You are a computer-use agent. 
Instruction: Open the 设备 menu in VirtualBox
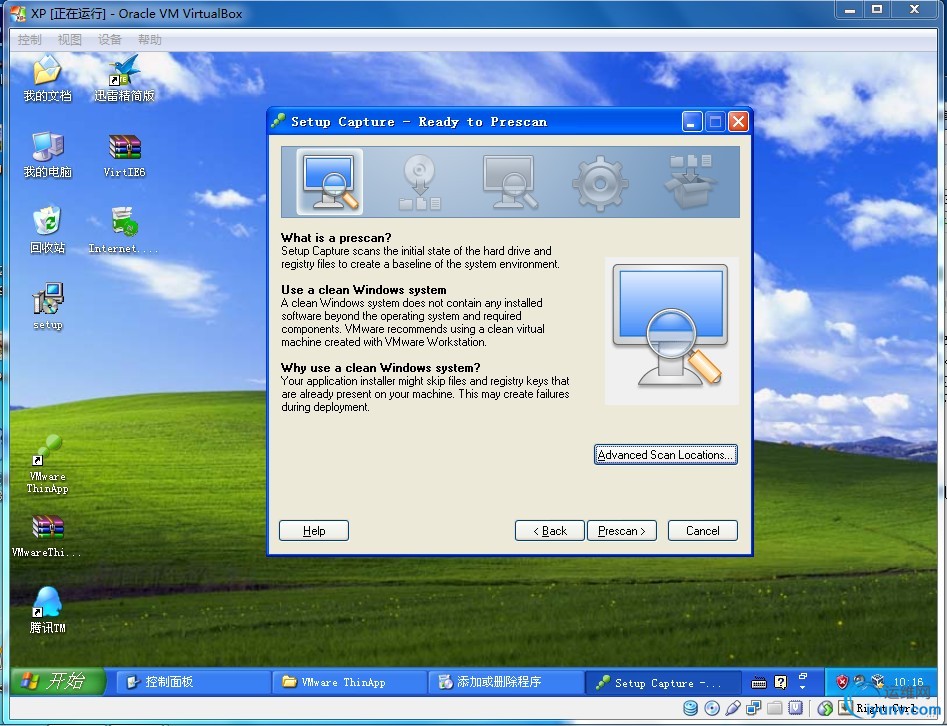click(x=109, y=40)
